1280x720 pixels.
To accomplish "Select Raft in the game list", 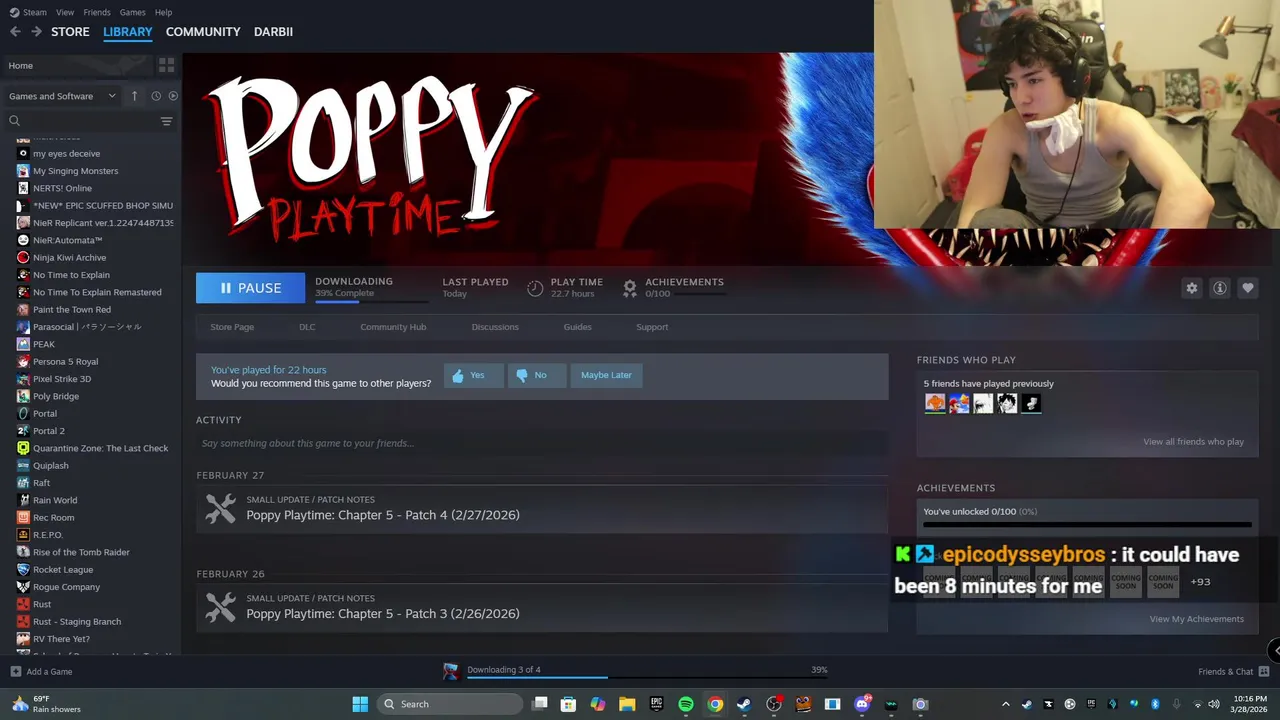I will point(41,483).
